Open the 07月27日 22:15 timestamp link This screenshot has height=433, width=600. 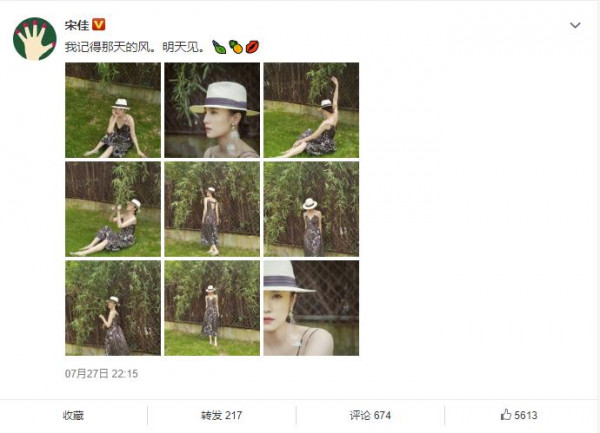(101, 374)
